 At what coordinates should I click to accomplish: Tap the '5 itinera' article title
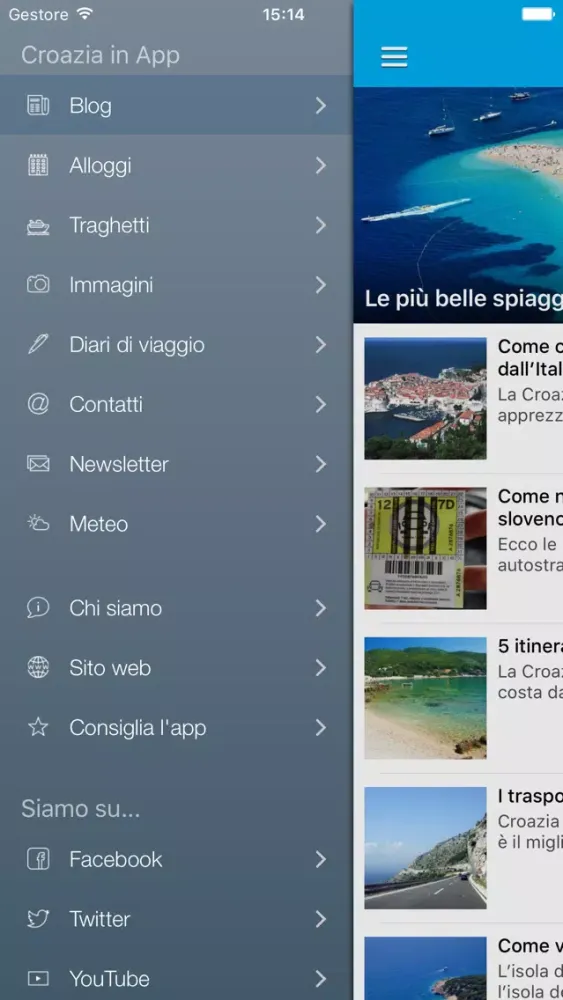pyautogui.click(x=530, y=646)
